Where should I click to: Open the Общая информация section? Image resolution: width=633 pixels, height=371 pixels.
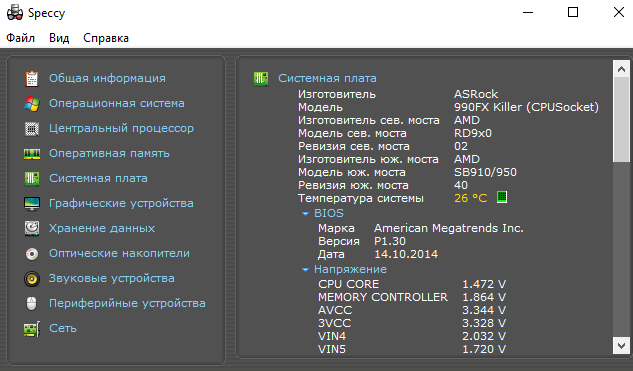tap(107, 78)
